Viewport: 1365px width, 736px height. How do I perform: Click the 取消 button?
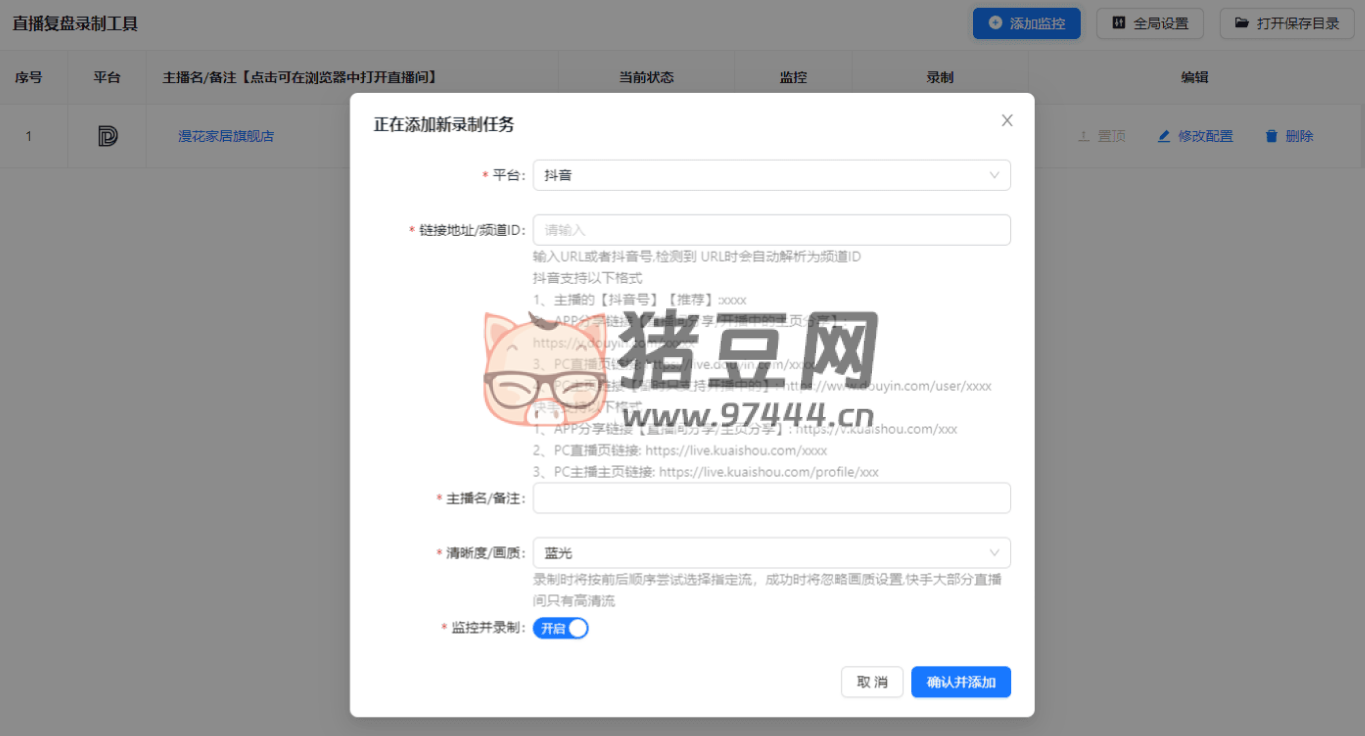click(872, 682)
